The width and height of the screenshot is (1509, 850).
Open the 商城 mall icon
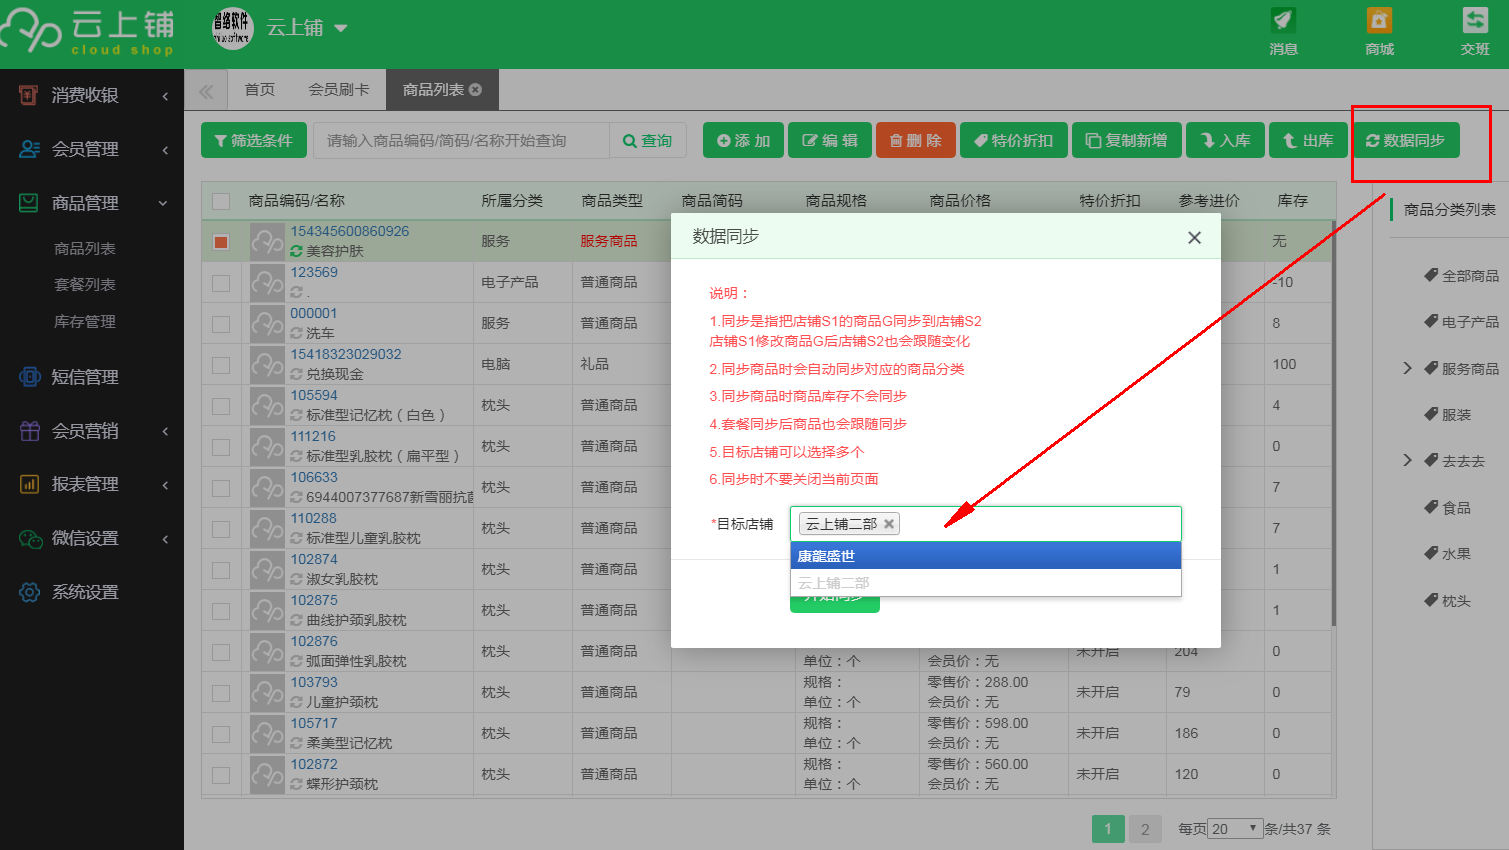click(x=1379, y=21)
